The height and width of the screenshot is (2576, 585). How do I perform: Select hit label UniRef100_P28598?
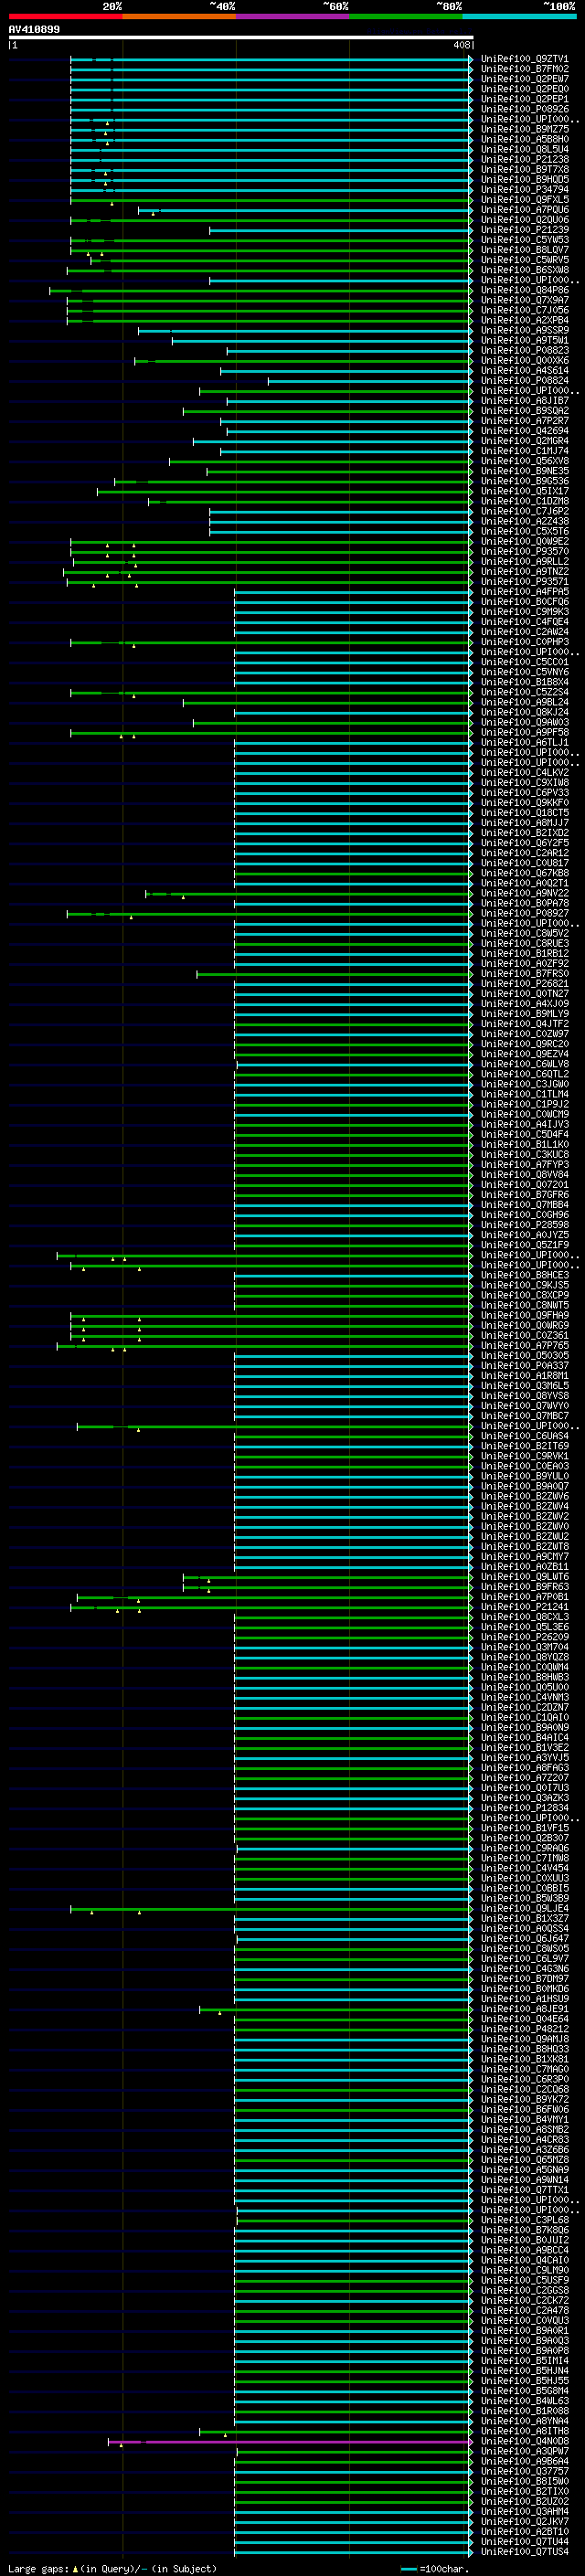point(525,1224)
